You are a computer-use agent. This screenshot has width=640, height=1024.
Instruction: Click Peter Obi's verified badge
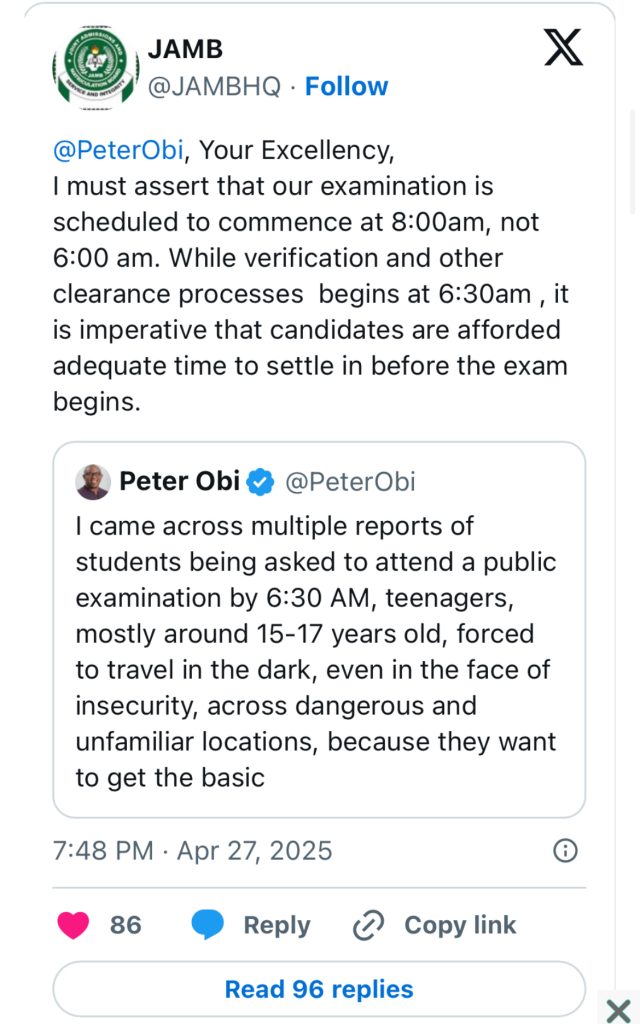pyautogui.click(x=262, y=482)
